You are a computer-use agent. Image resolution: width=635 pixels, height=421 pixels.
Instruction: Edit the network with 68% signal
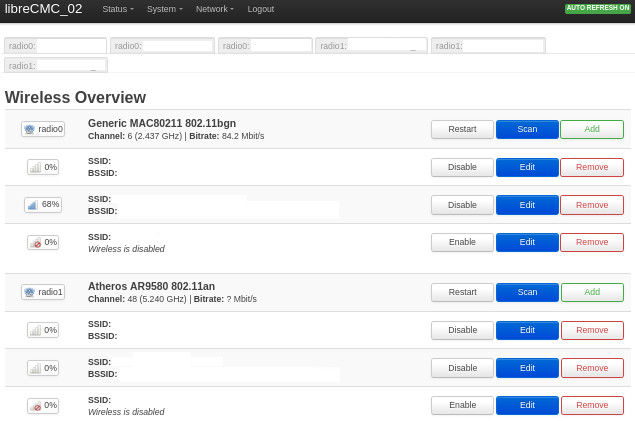coord(527,205)
